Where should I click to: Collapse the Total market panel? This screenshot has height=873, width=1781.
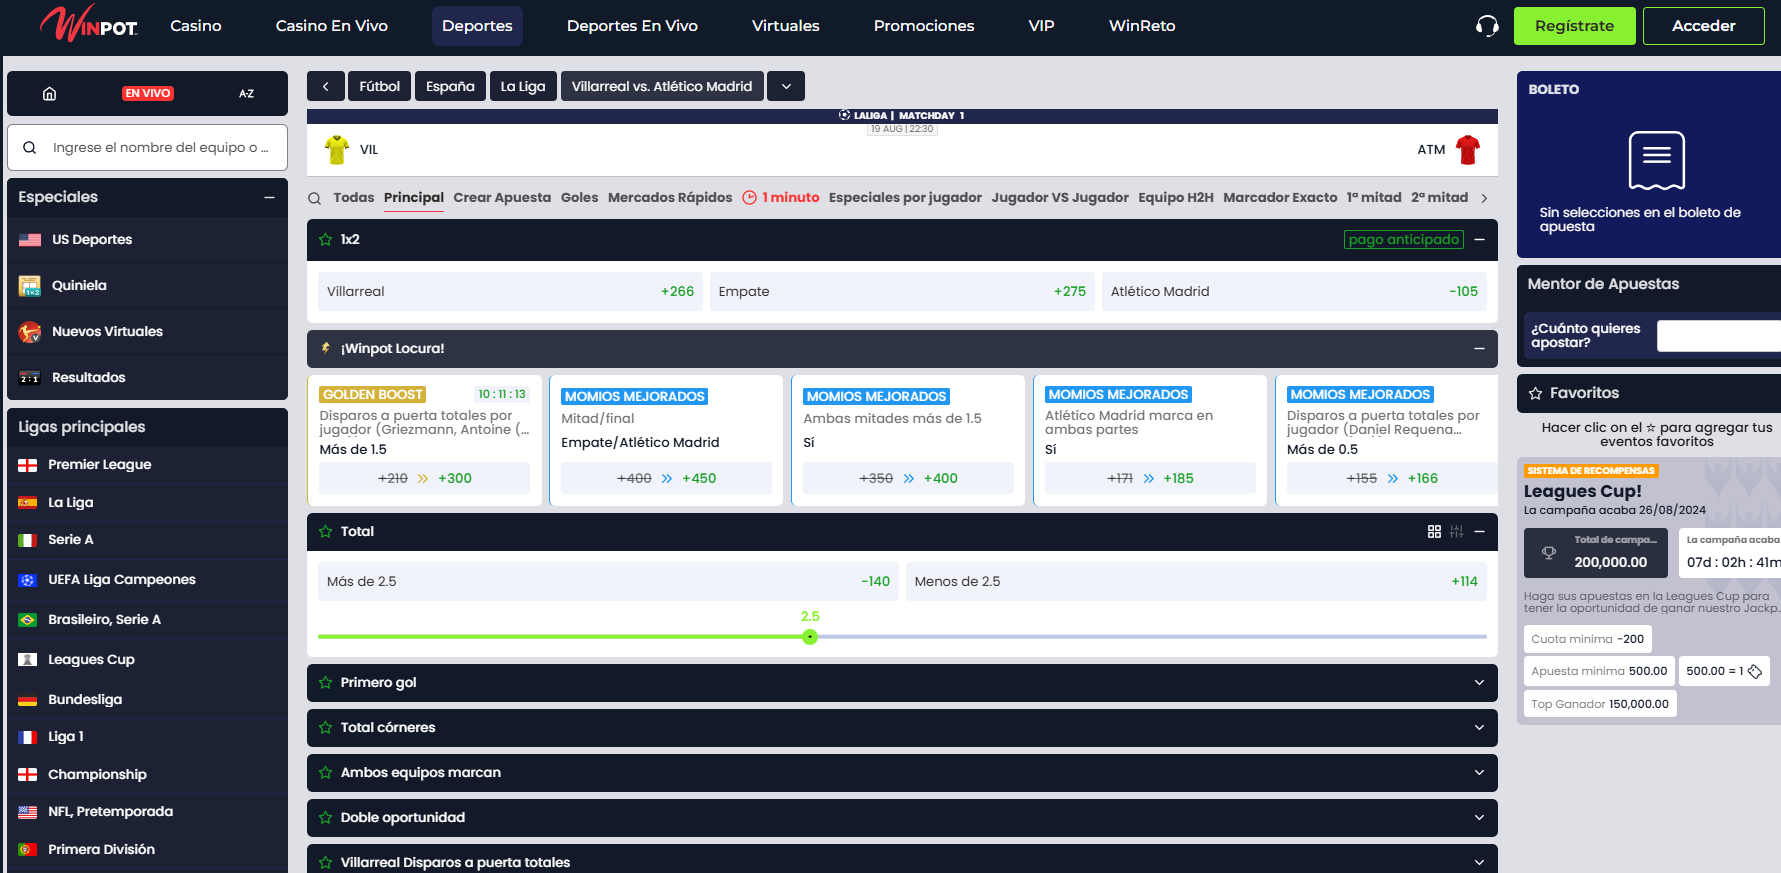(x=1479, y=532)
